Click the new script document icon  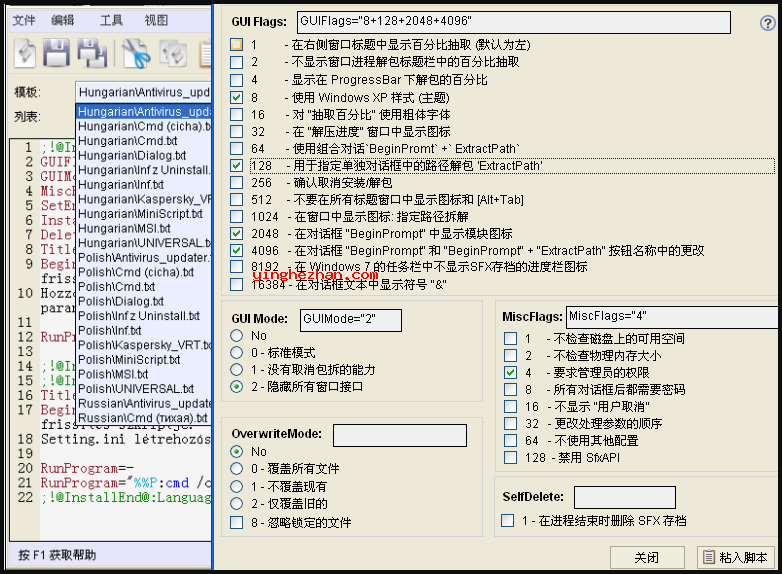(25, 53)
